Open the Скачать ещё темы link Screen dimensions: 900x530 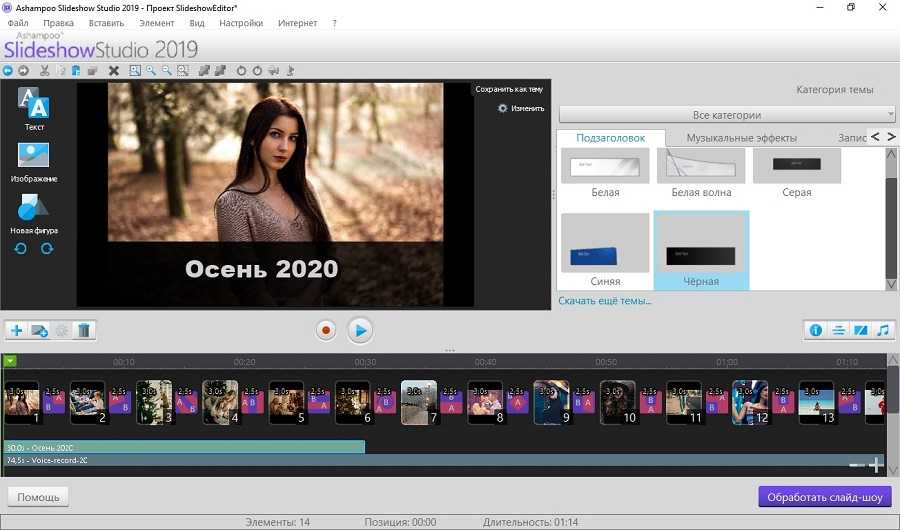click(x=604, y=300)
